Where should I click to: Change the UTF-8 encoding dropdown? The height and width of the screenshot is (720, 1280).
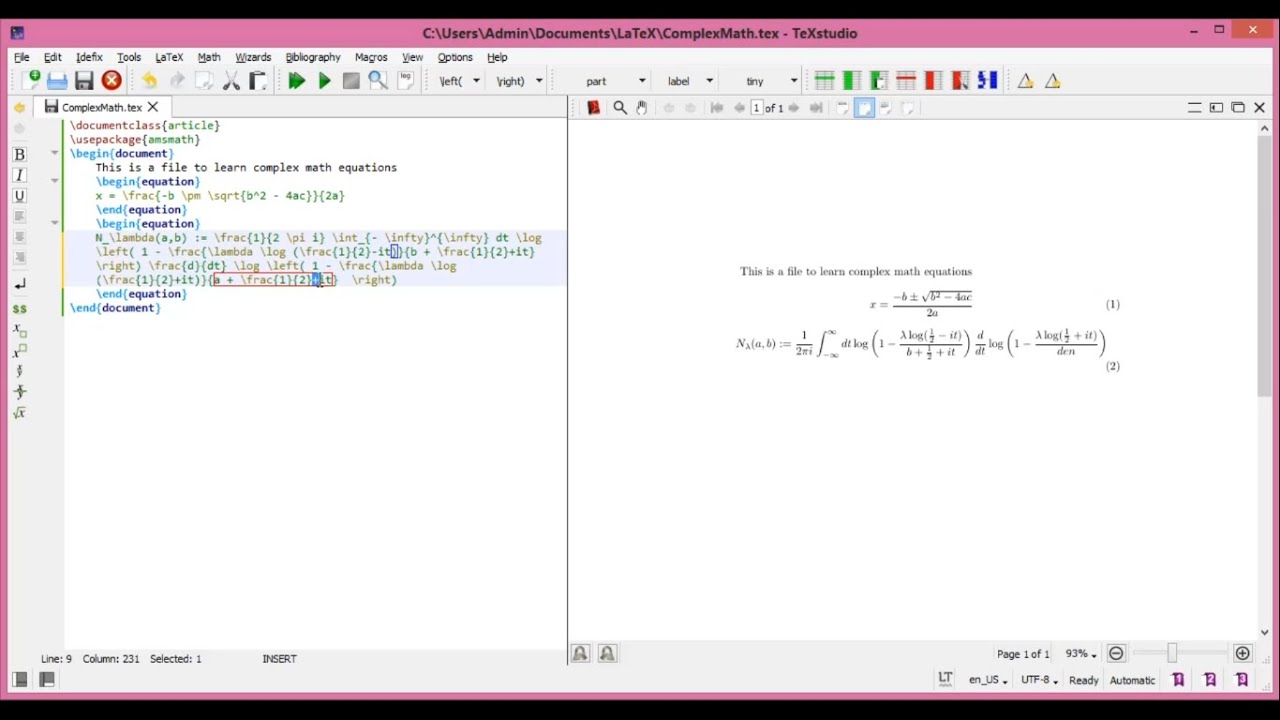(x=1040, y=680)
